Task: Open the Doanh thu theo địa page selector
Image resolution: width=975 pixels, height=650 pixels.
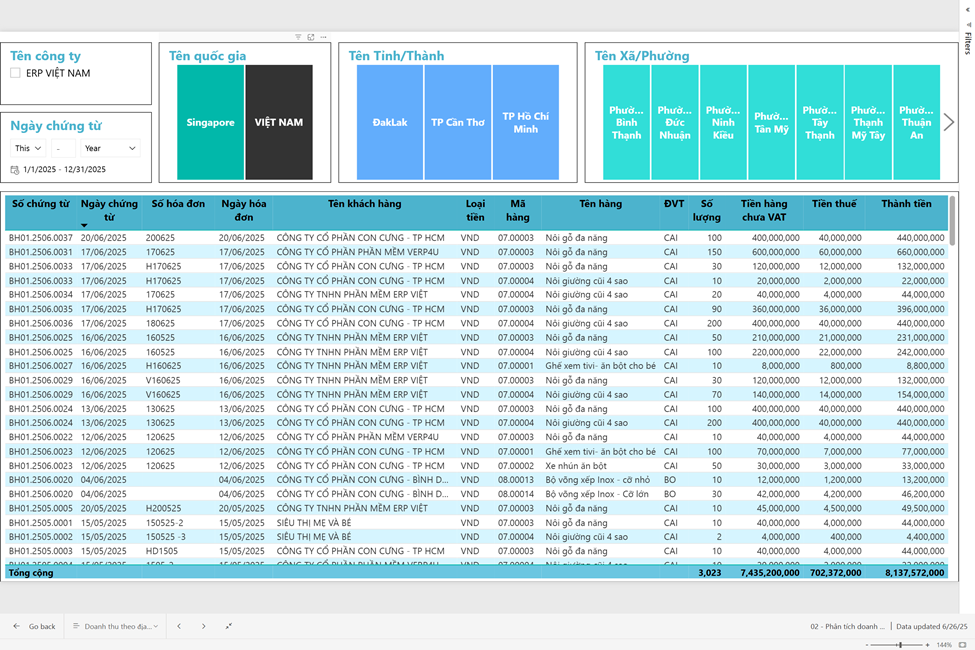Action: pos(115,626)
